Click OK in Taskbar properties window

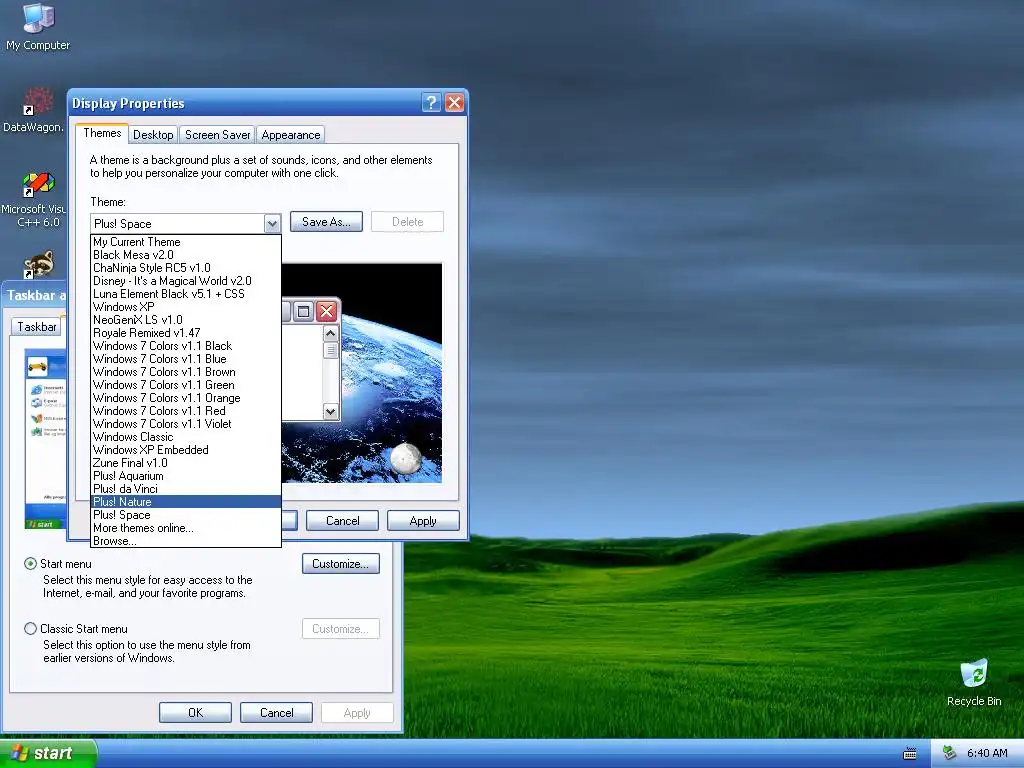point(195,712)
